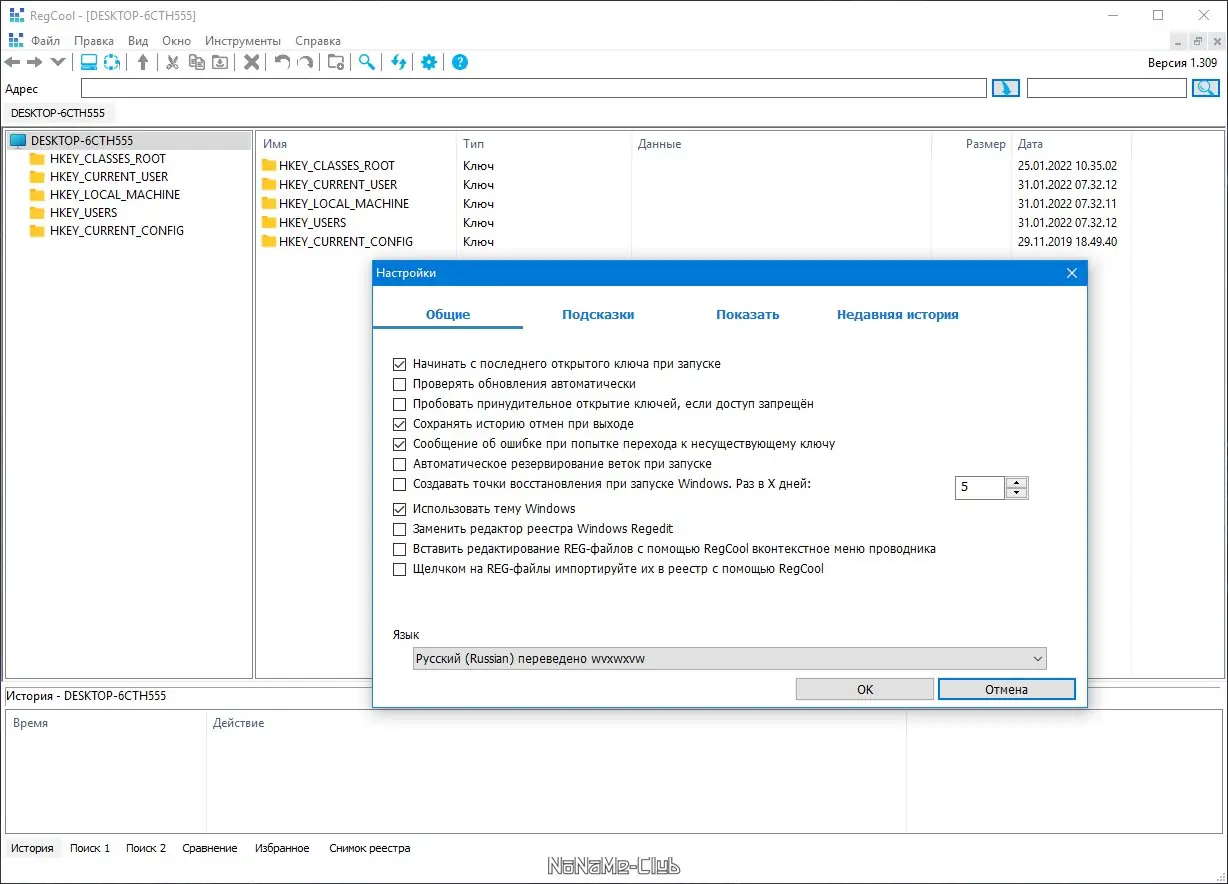Enable creating restore points at Windows startup

pos(400,484)
